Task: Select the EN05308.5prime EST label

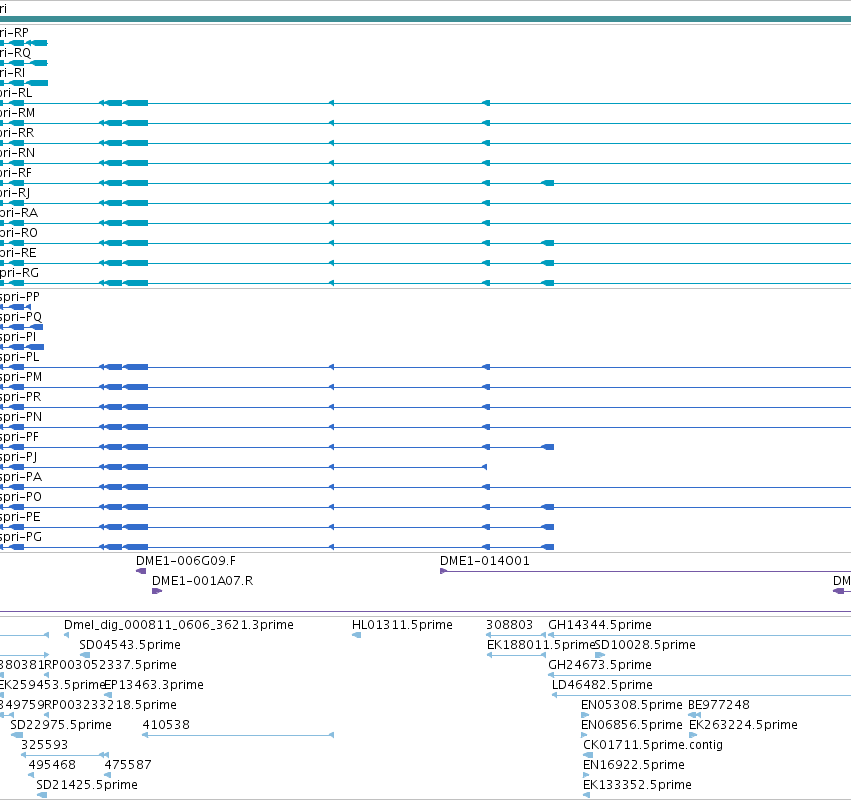Action: pos(632,705)
